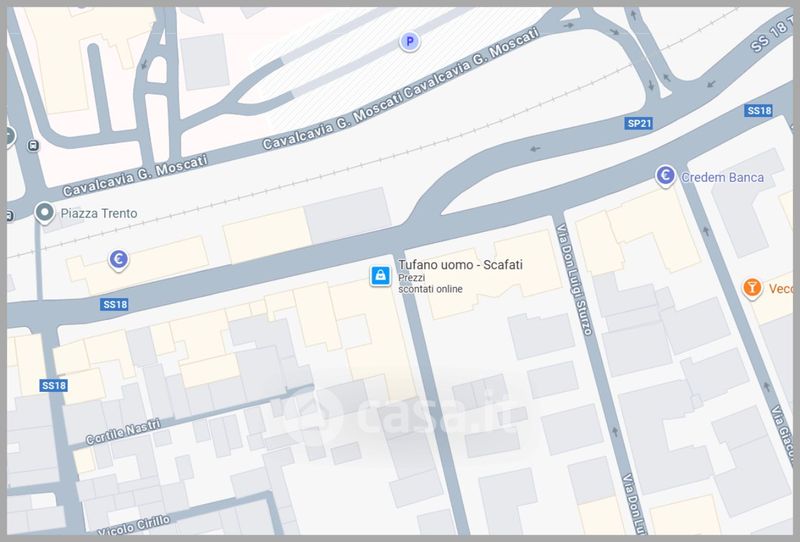Open the Tufano uomo - Scafati label
This screenshot has width=800, height=542.
click(x=460, y=265)
